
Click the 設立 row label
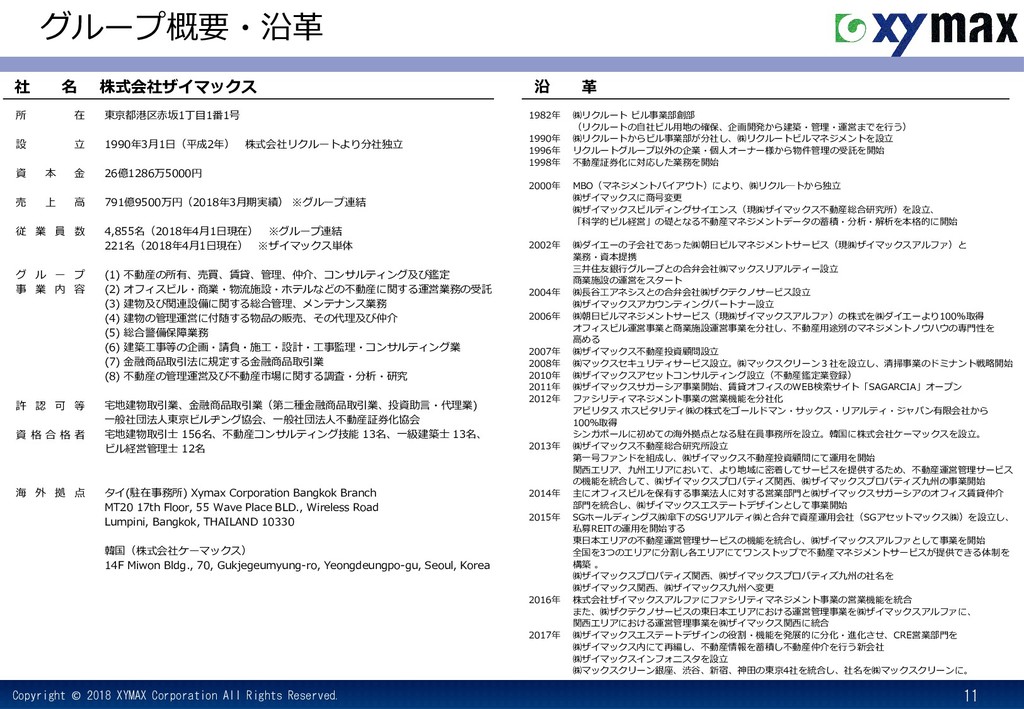[50, 144]
